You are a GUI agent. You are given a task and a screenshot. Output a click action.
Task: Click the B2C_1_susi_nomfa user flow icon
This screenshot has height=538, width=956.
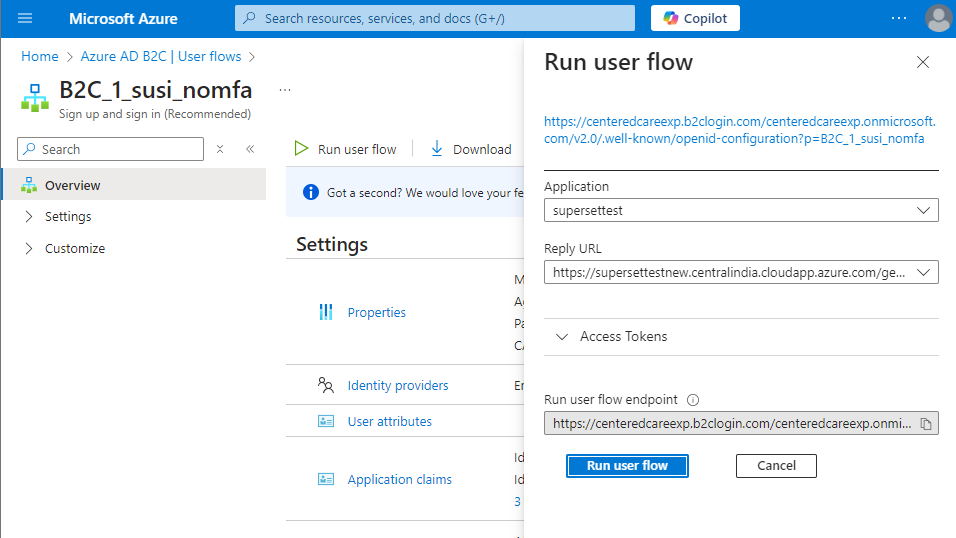pos(35,98)
